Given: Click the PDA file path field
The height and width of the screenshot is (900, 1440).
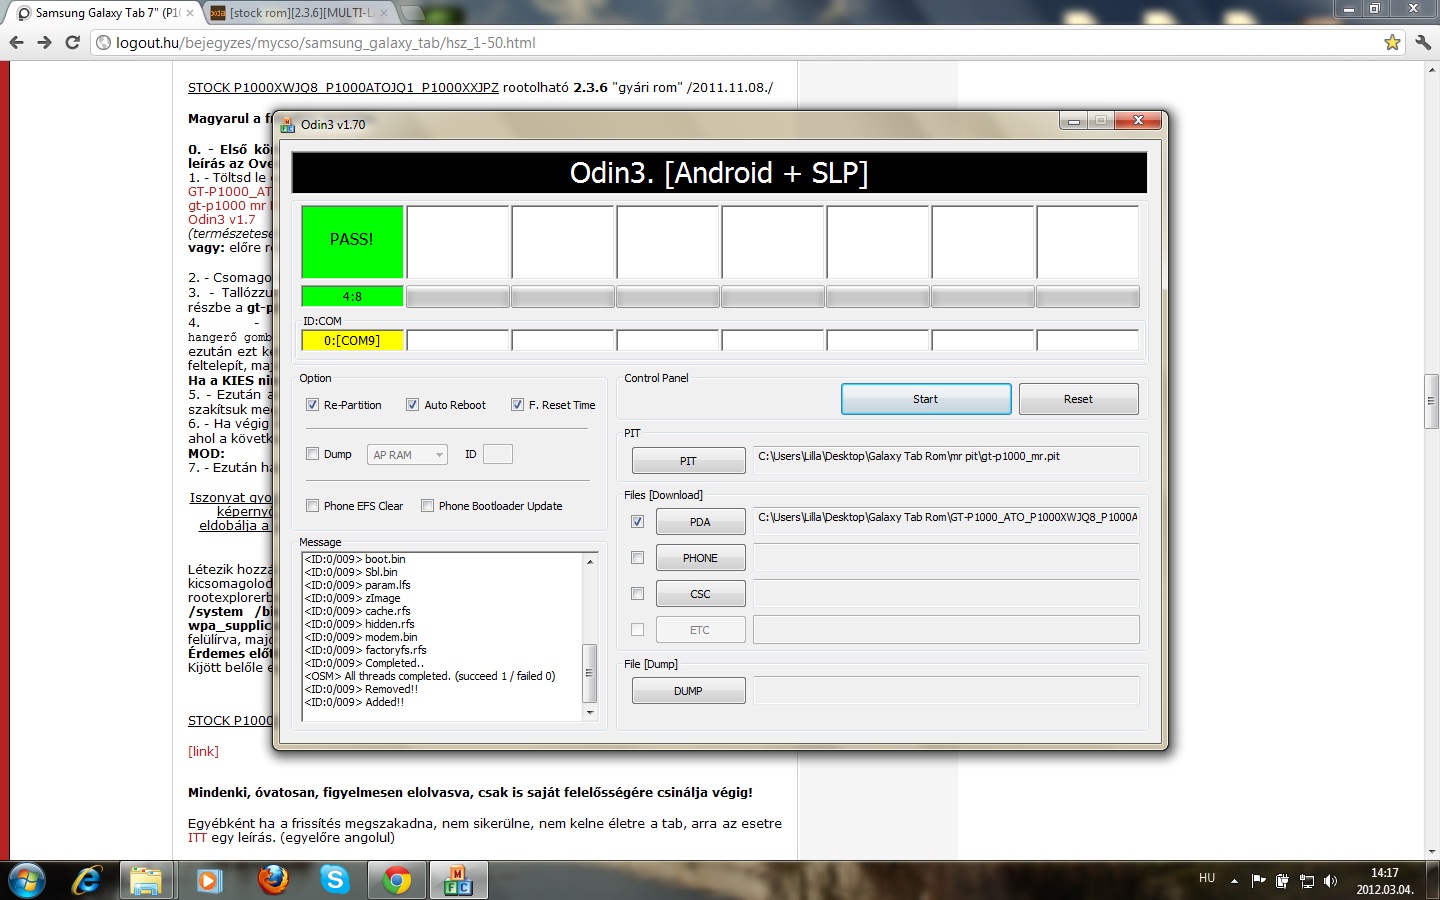Looking at the screenshot, I should tap(946, 520).
